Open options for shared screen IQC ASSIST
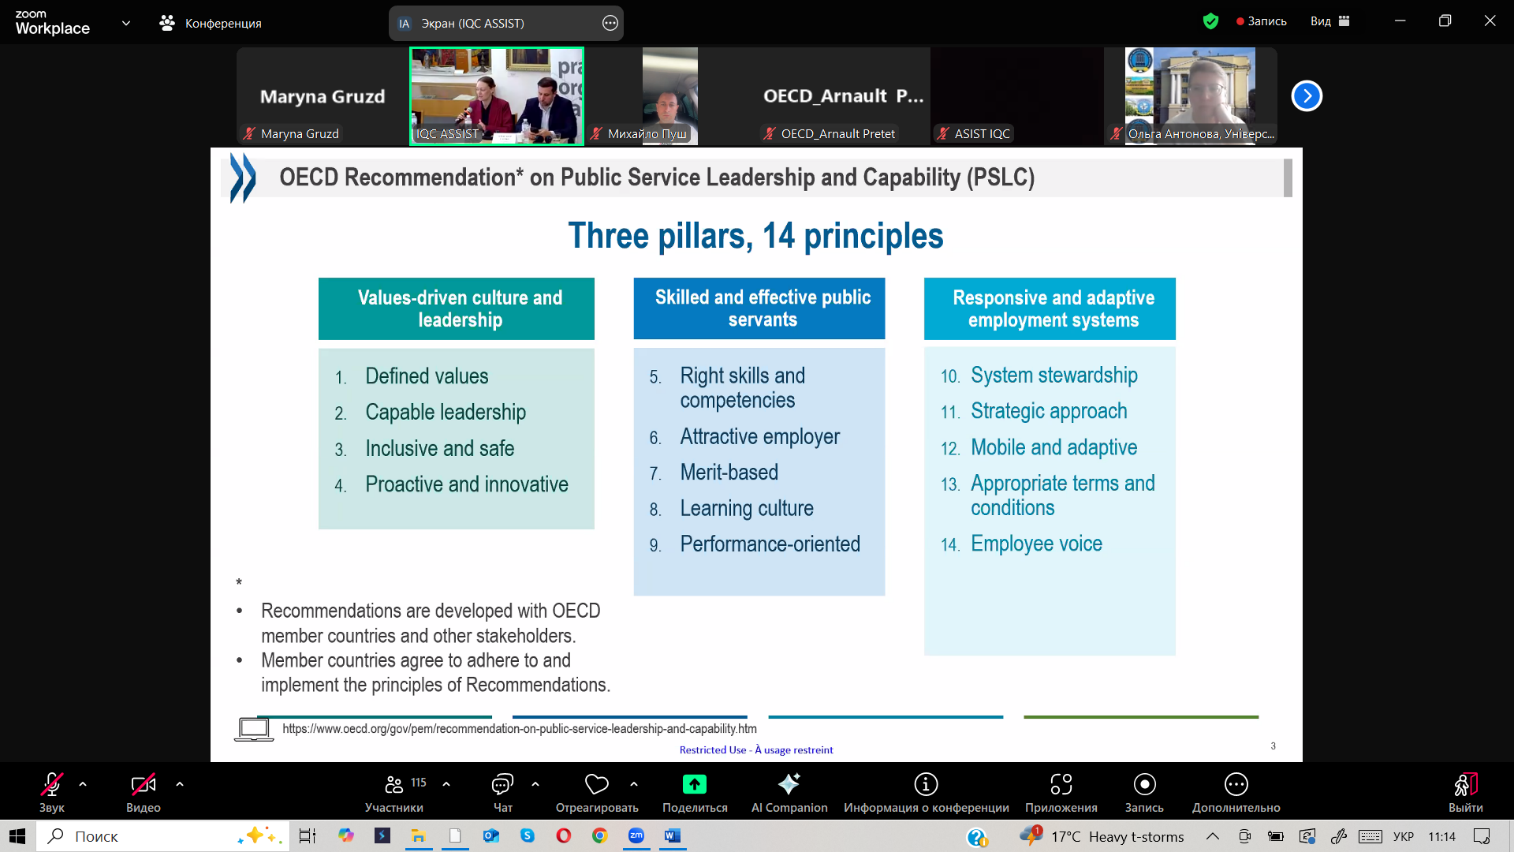 point(610,23)
